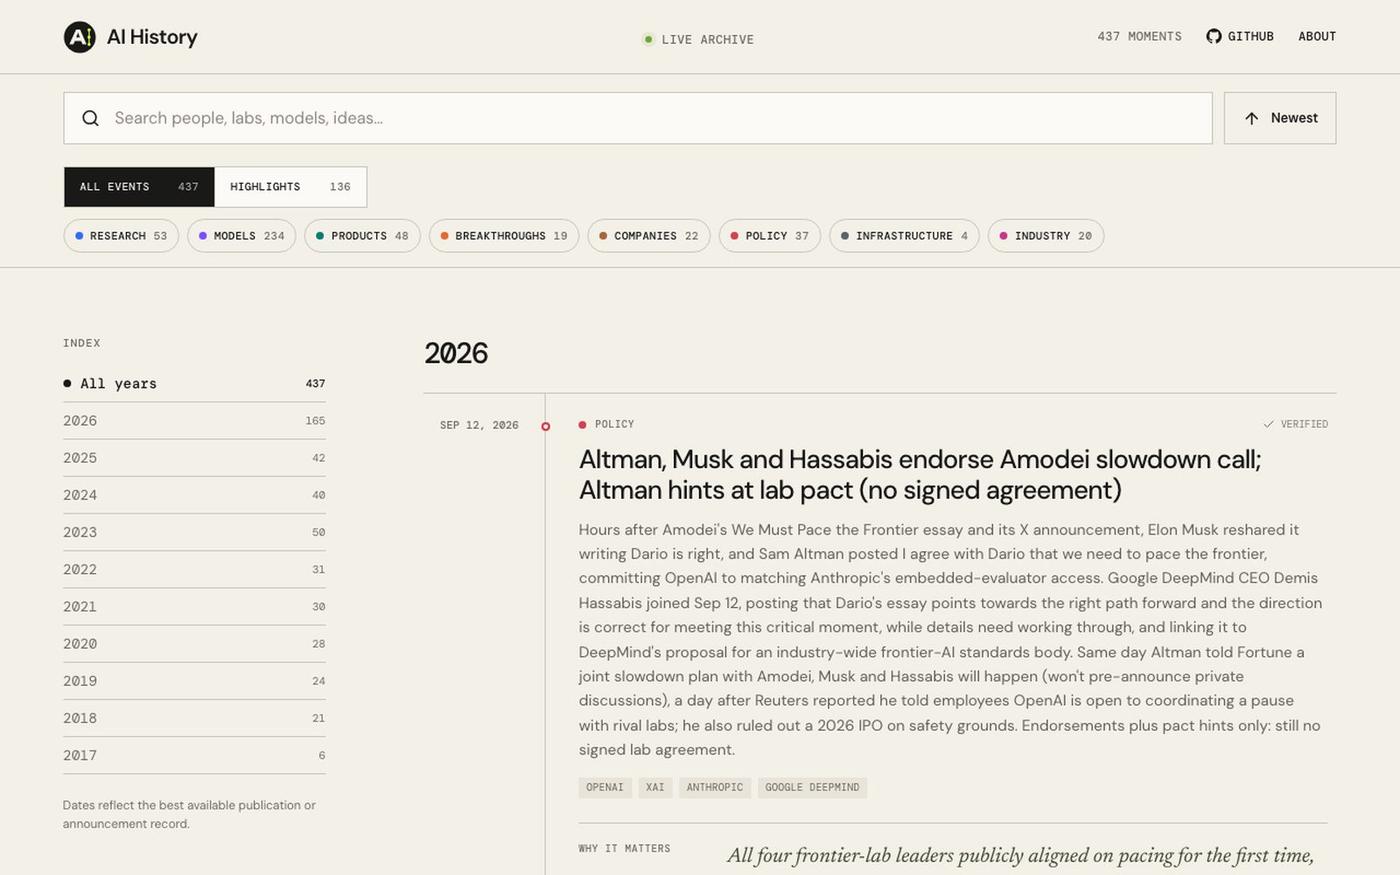1400x875 pixels.
Task: Toggle the Products category filter
Action: click(x=362, y=236)
